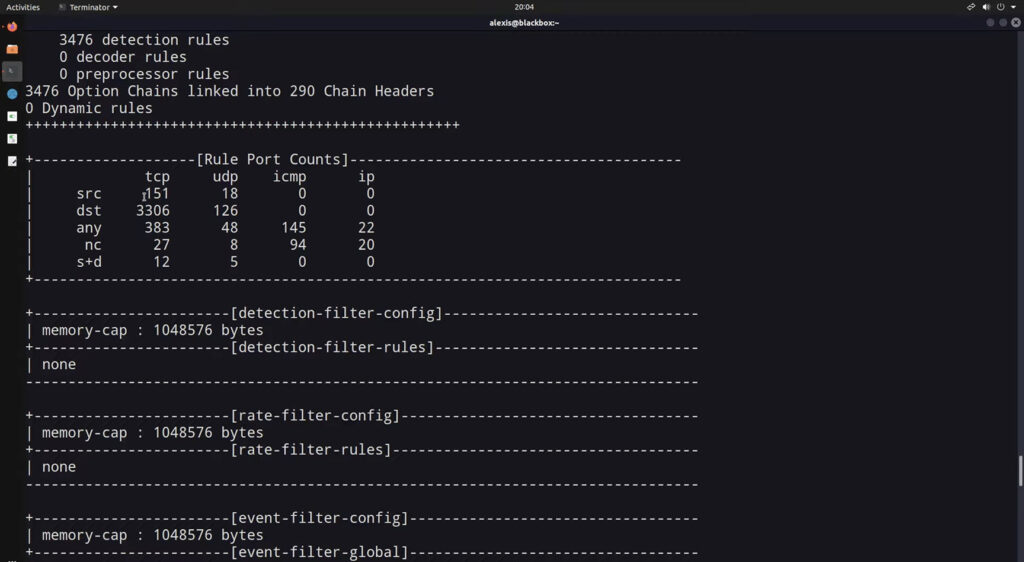Maximize the terminal window
The image size is (1024, 562).
click(x=1003, y=22)
